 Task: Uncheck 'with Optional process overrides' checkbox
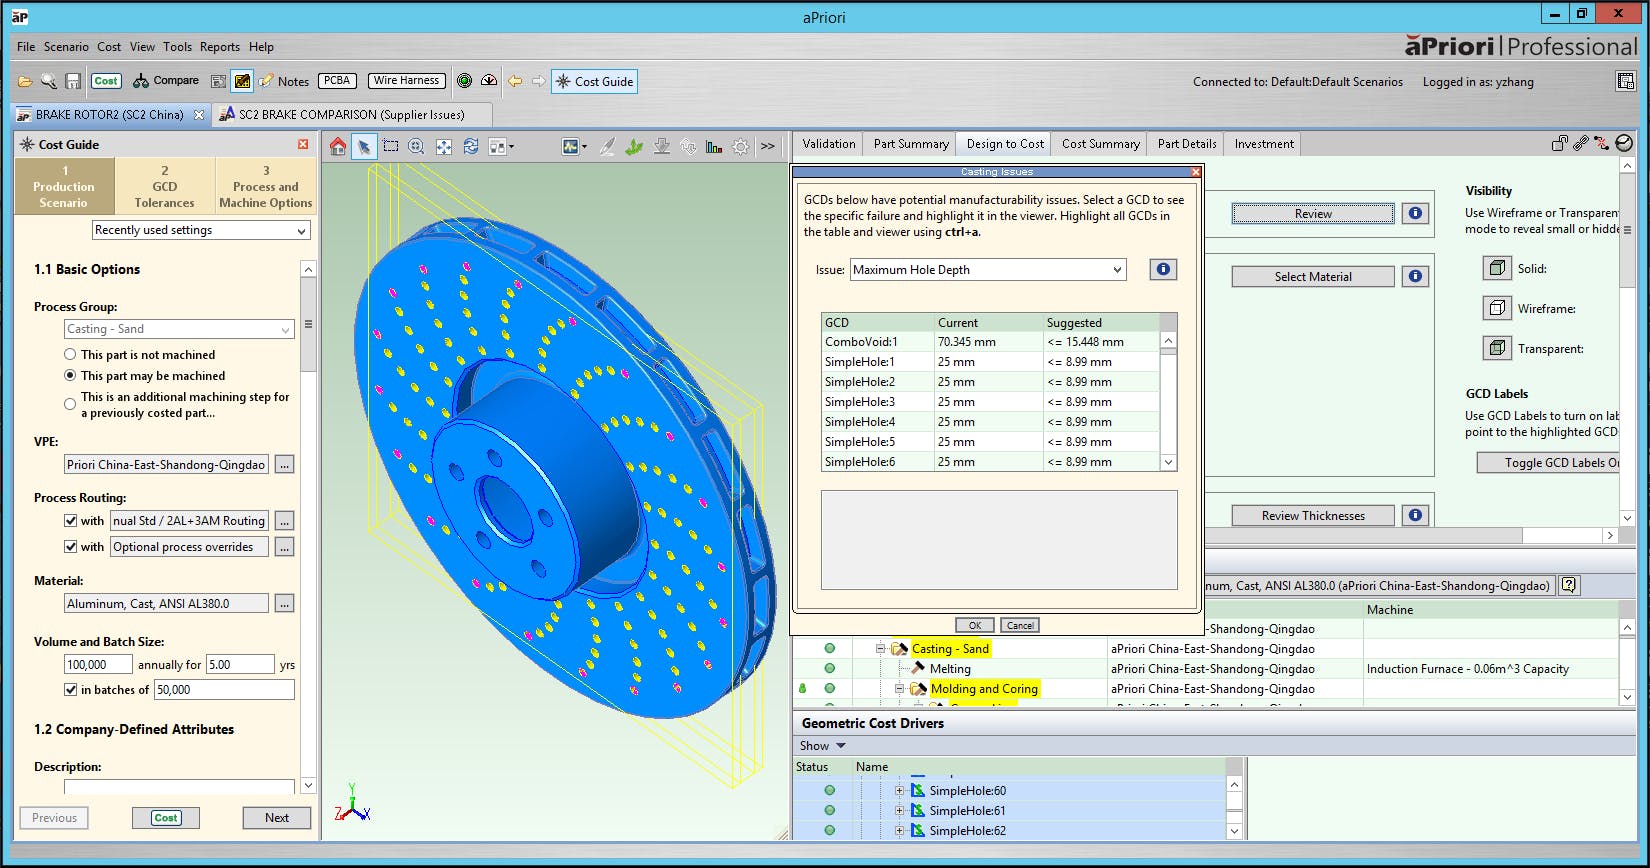click(71, 546)
